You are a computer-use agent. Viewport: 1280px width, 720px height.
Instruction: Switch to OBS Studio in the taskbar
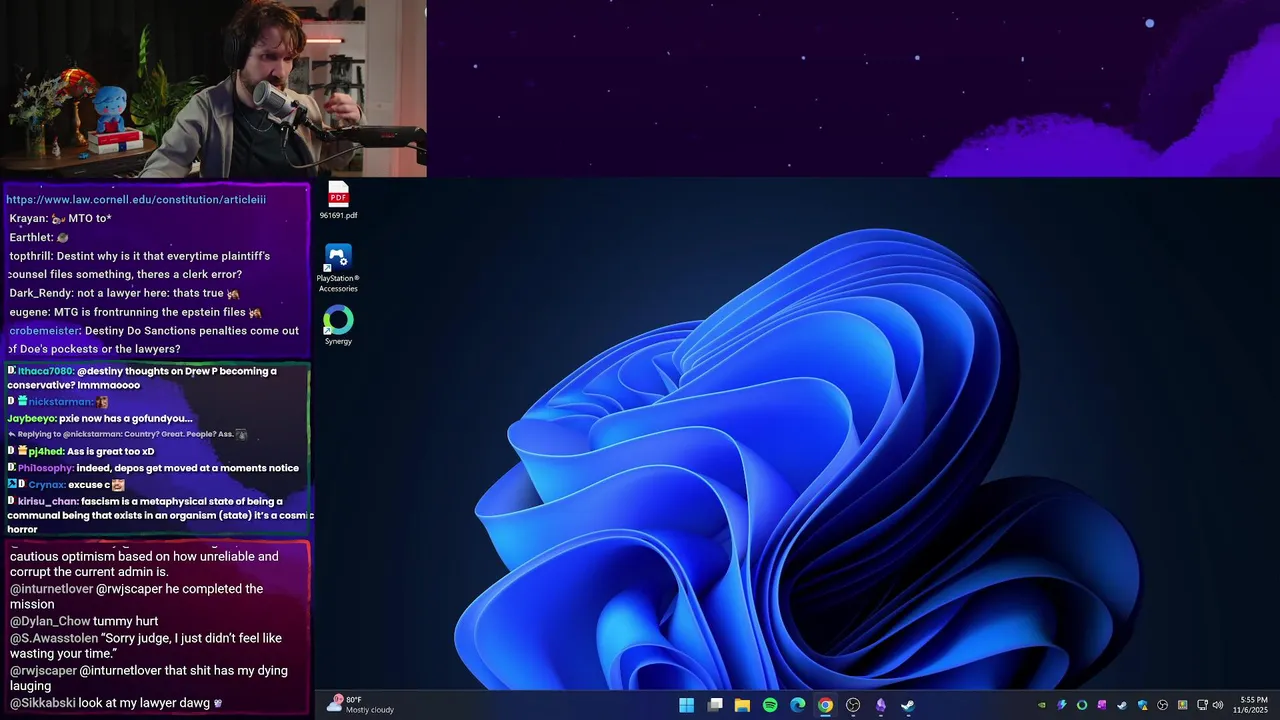[x=853, y=705]
